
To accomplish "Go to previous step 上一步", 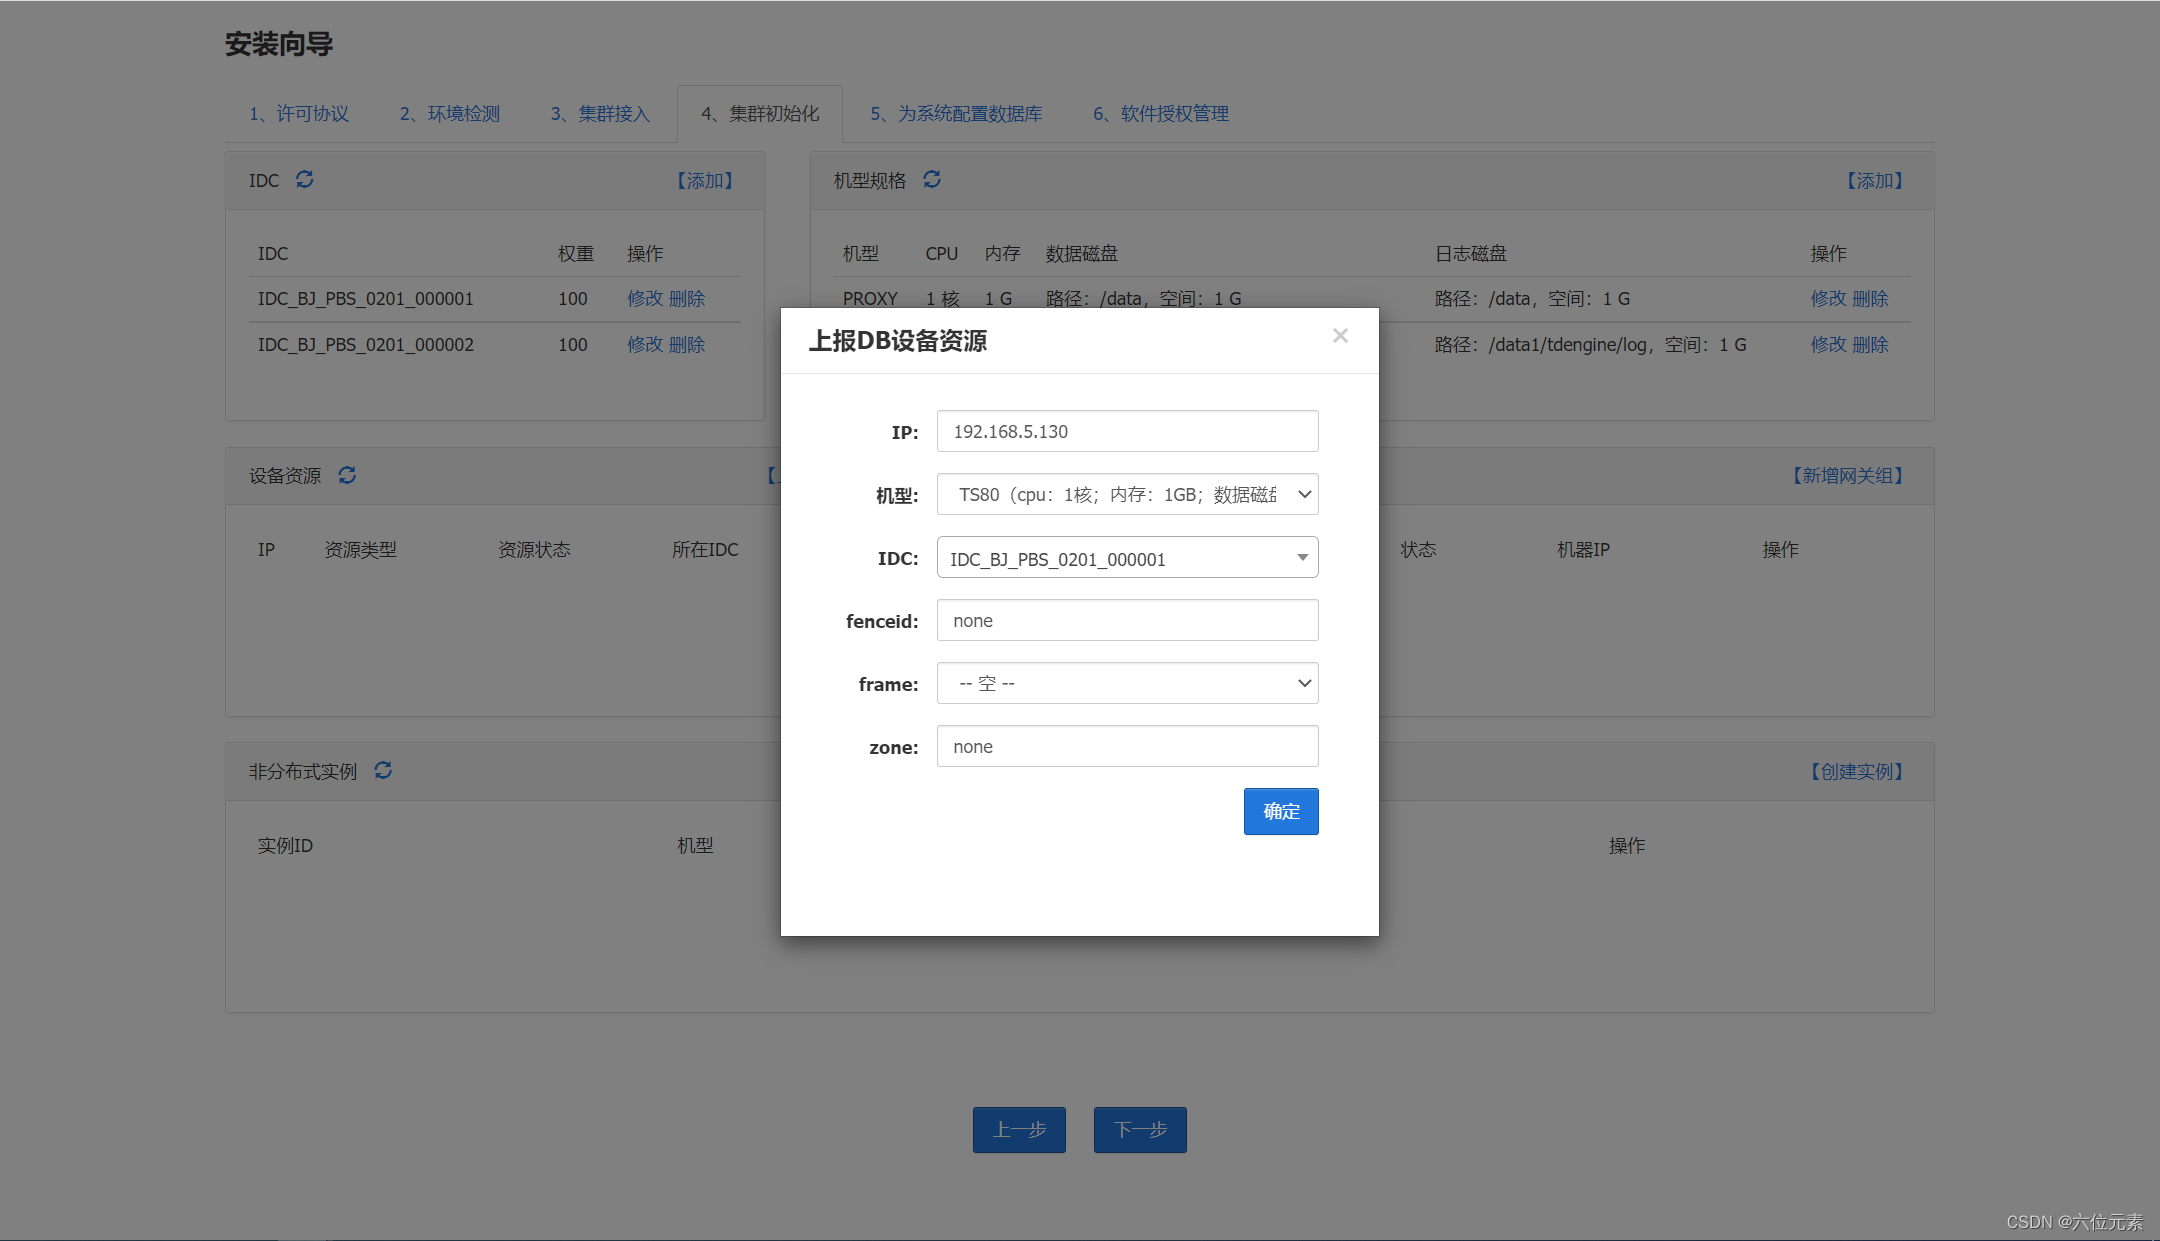I will pos(1019,1130).
